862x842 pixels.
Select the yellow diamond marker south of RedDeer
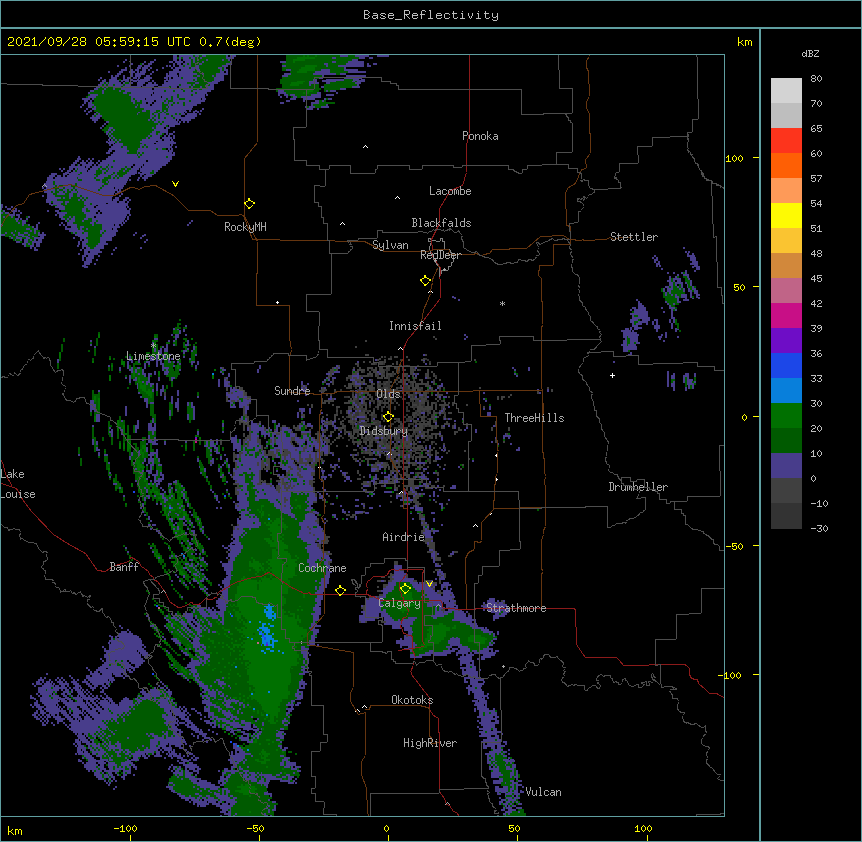point(425,281)
